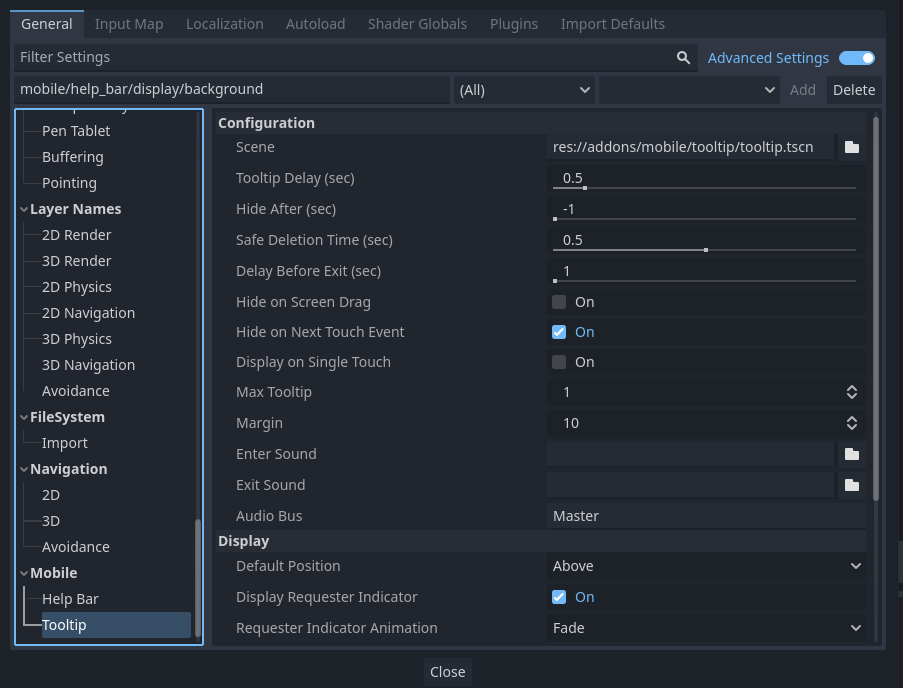Collapse the Mobile tree section
This screenshot has width=903, height=688.
point(24,573)
